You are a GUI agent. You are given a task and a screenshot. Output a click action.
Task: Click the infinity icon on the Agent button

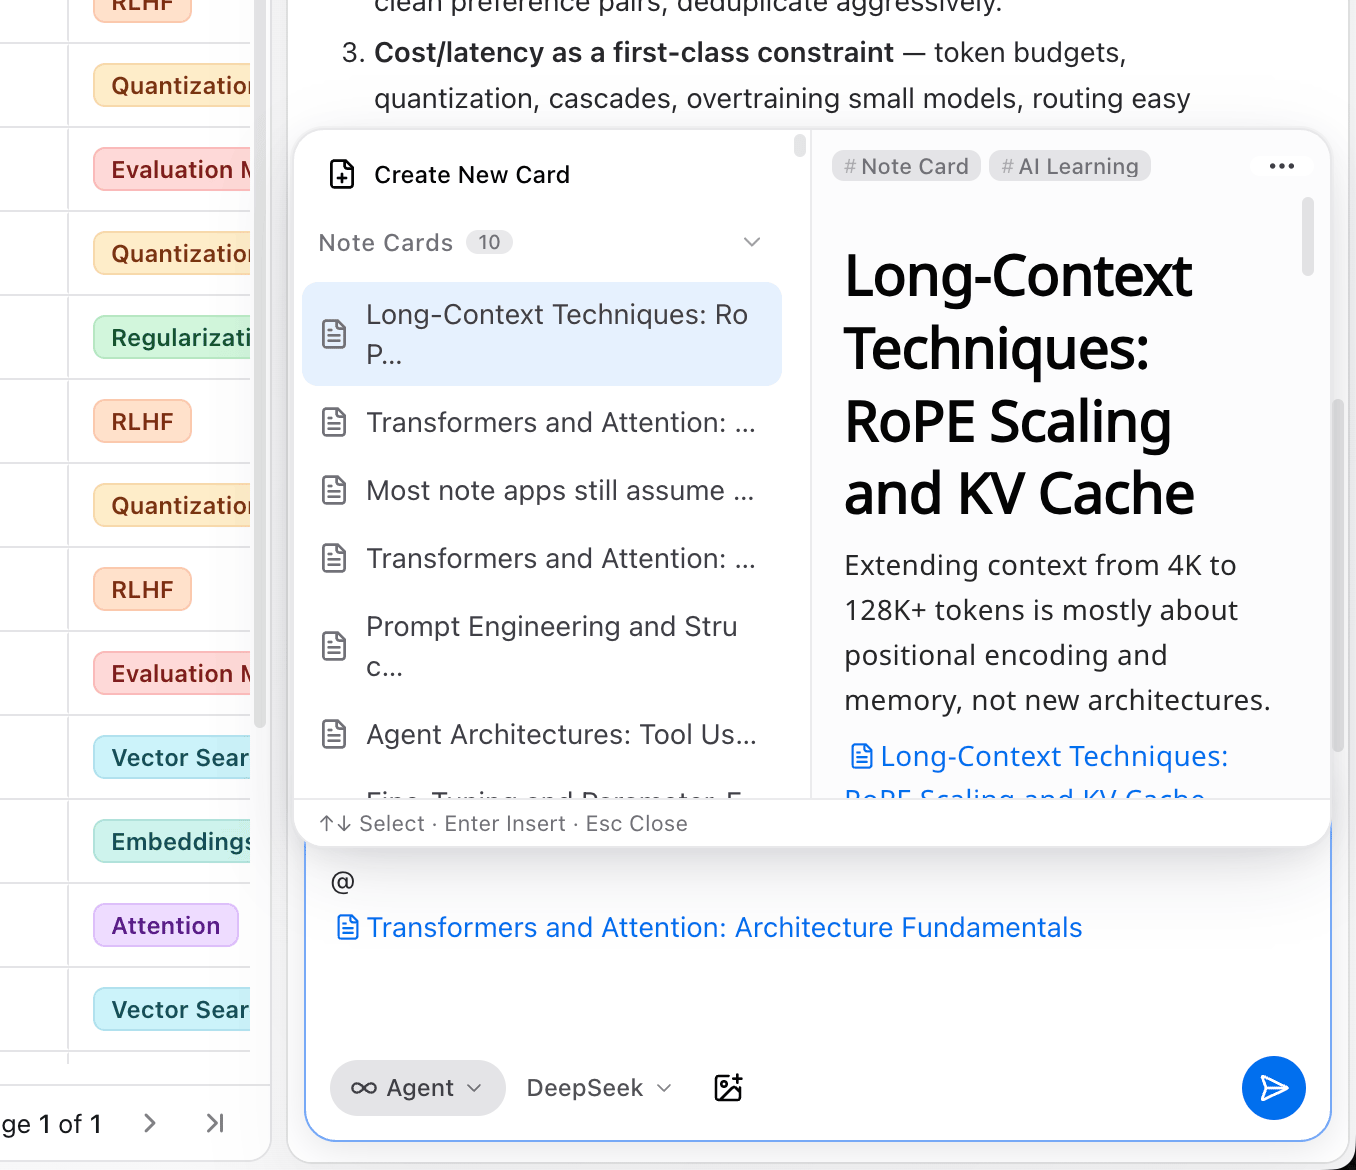[x=364, y=1088]
